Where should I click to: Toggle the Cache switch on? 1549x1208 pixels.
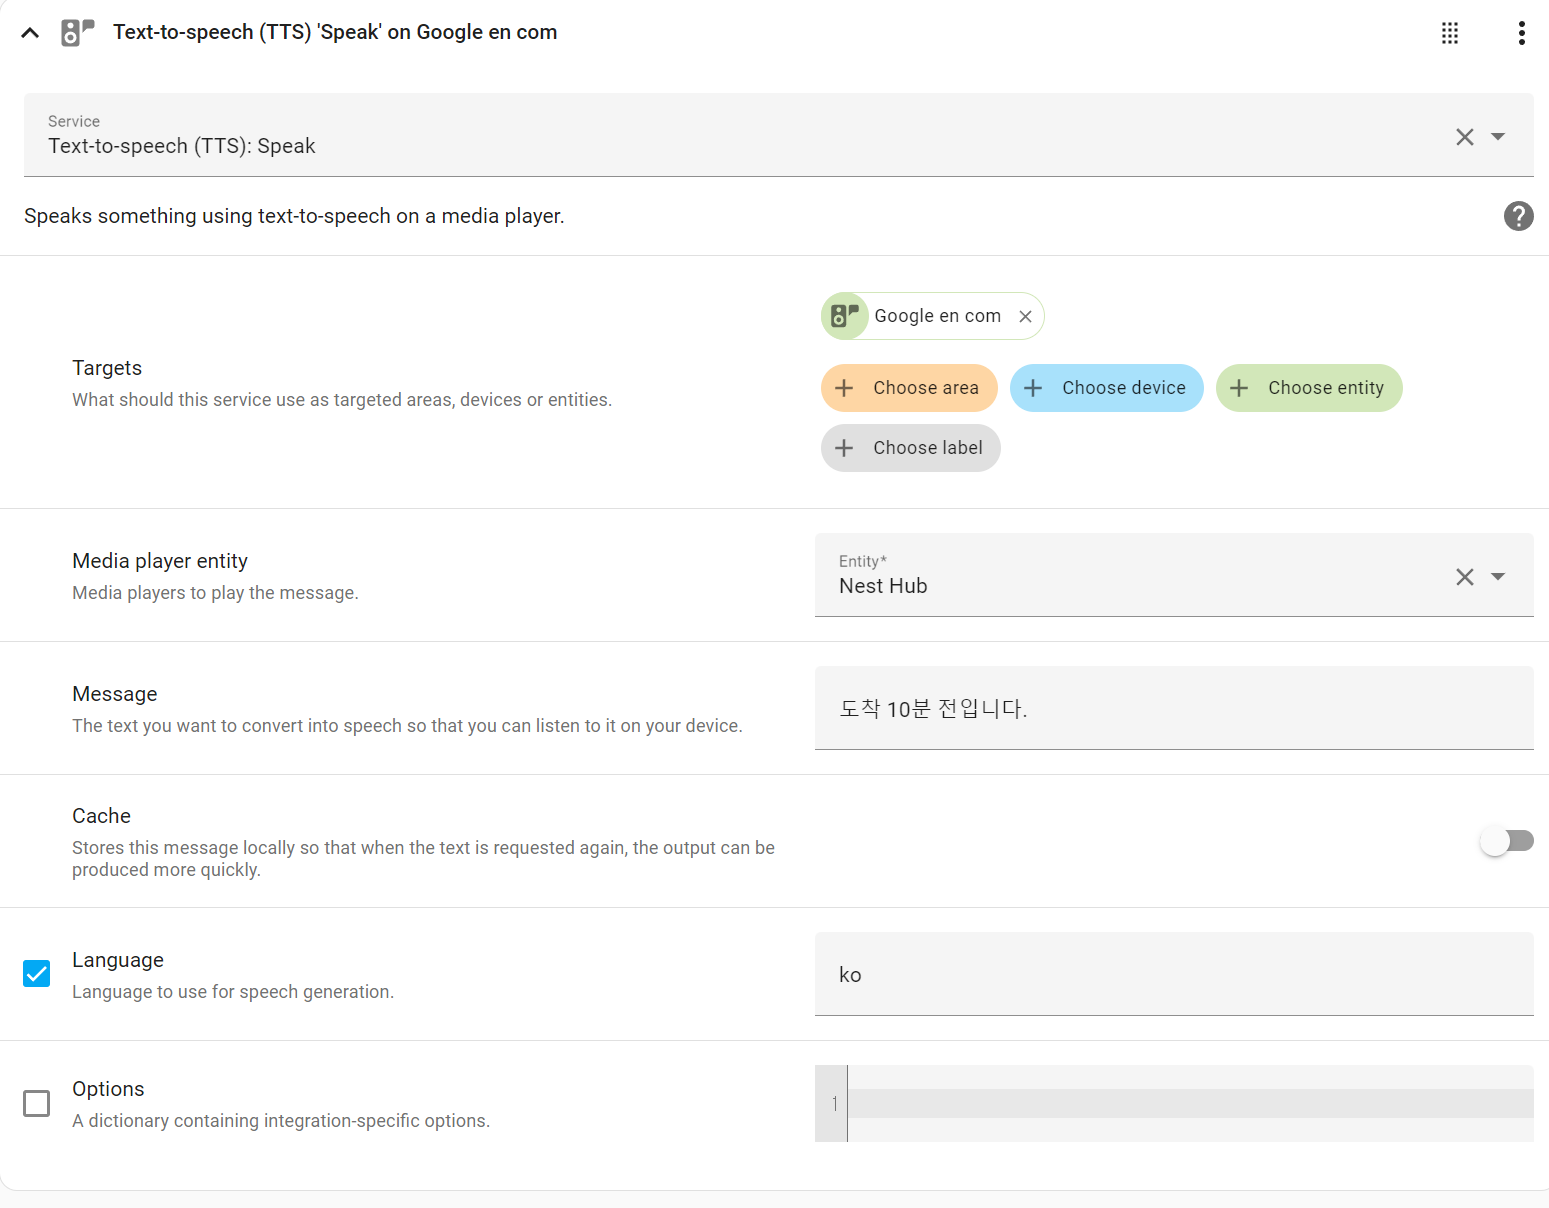tap(1507, 841)
